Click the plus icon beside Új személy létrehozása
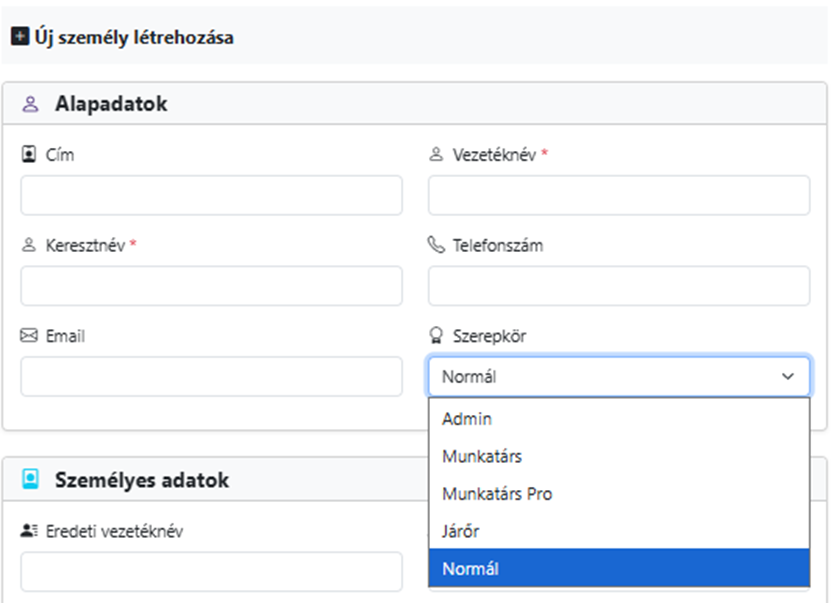The width and height of the screenshot is (834, 603). (x=19, y=38)
